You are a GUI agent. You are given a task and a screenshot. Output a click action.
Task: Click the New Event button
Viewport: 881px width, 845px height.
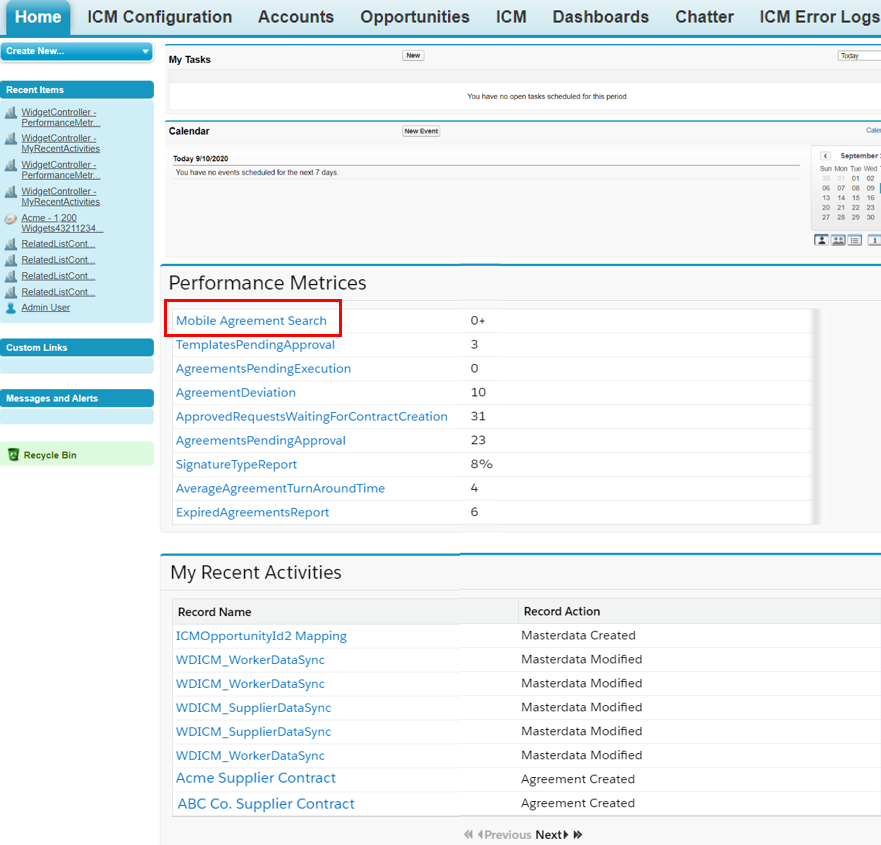click(x=421, y=131)
